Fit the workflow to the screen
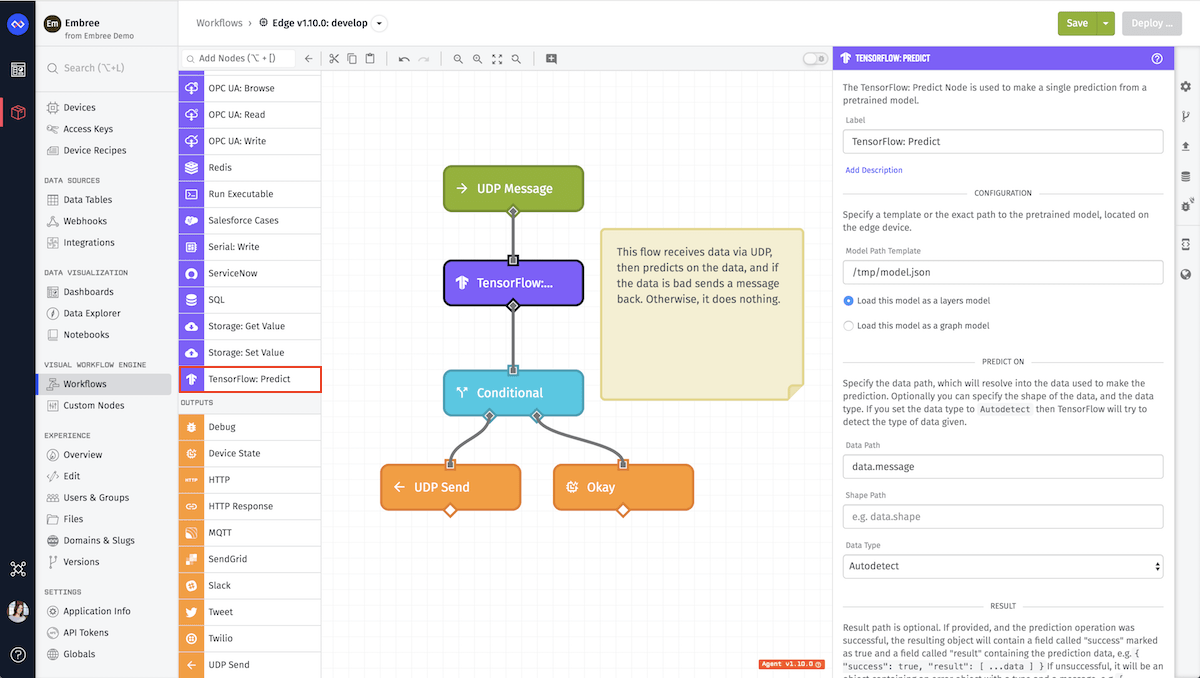Viewport: 1200px width, 678px height. click(x=497, y=59)
